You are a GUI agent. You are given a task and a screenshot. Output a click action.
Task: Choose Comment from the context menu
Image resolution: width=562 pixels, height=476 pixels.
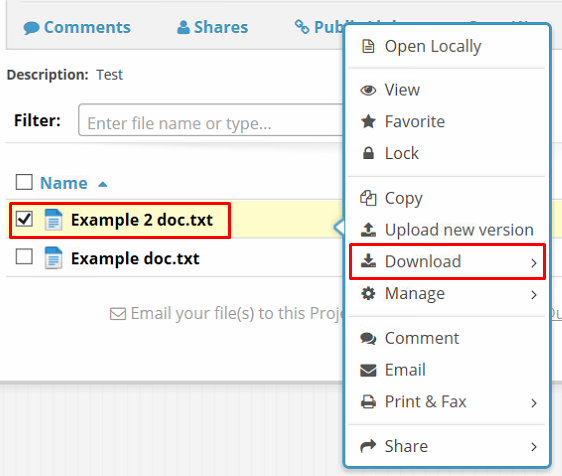pos(422,338)
